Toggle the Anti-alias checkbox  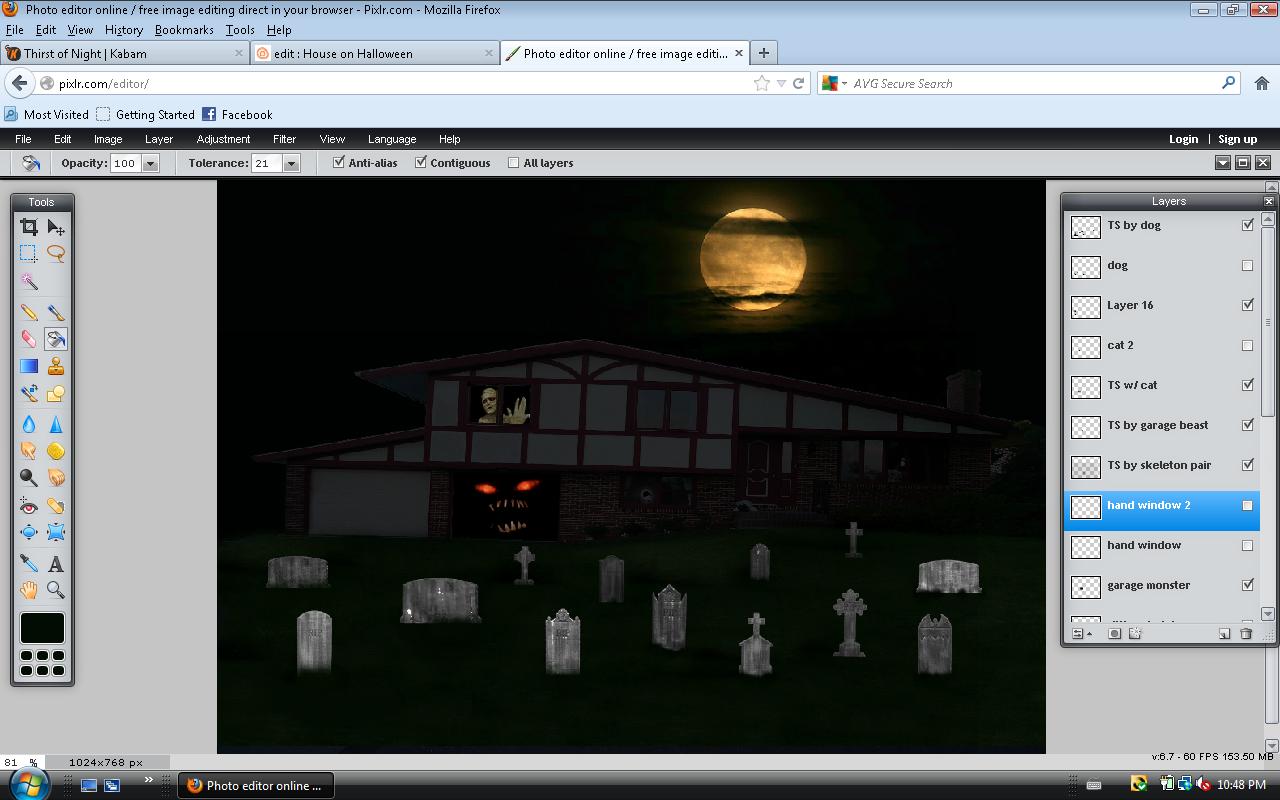pos(339,162)
